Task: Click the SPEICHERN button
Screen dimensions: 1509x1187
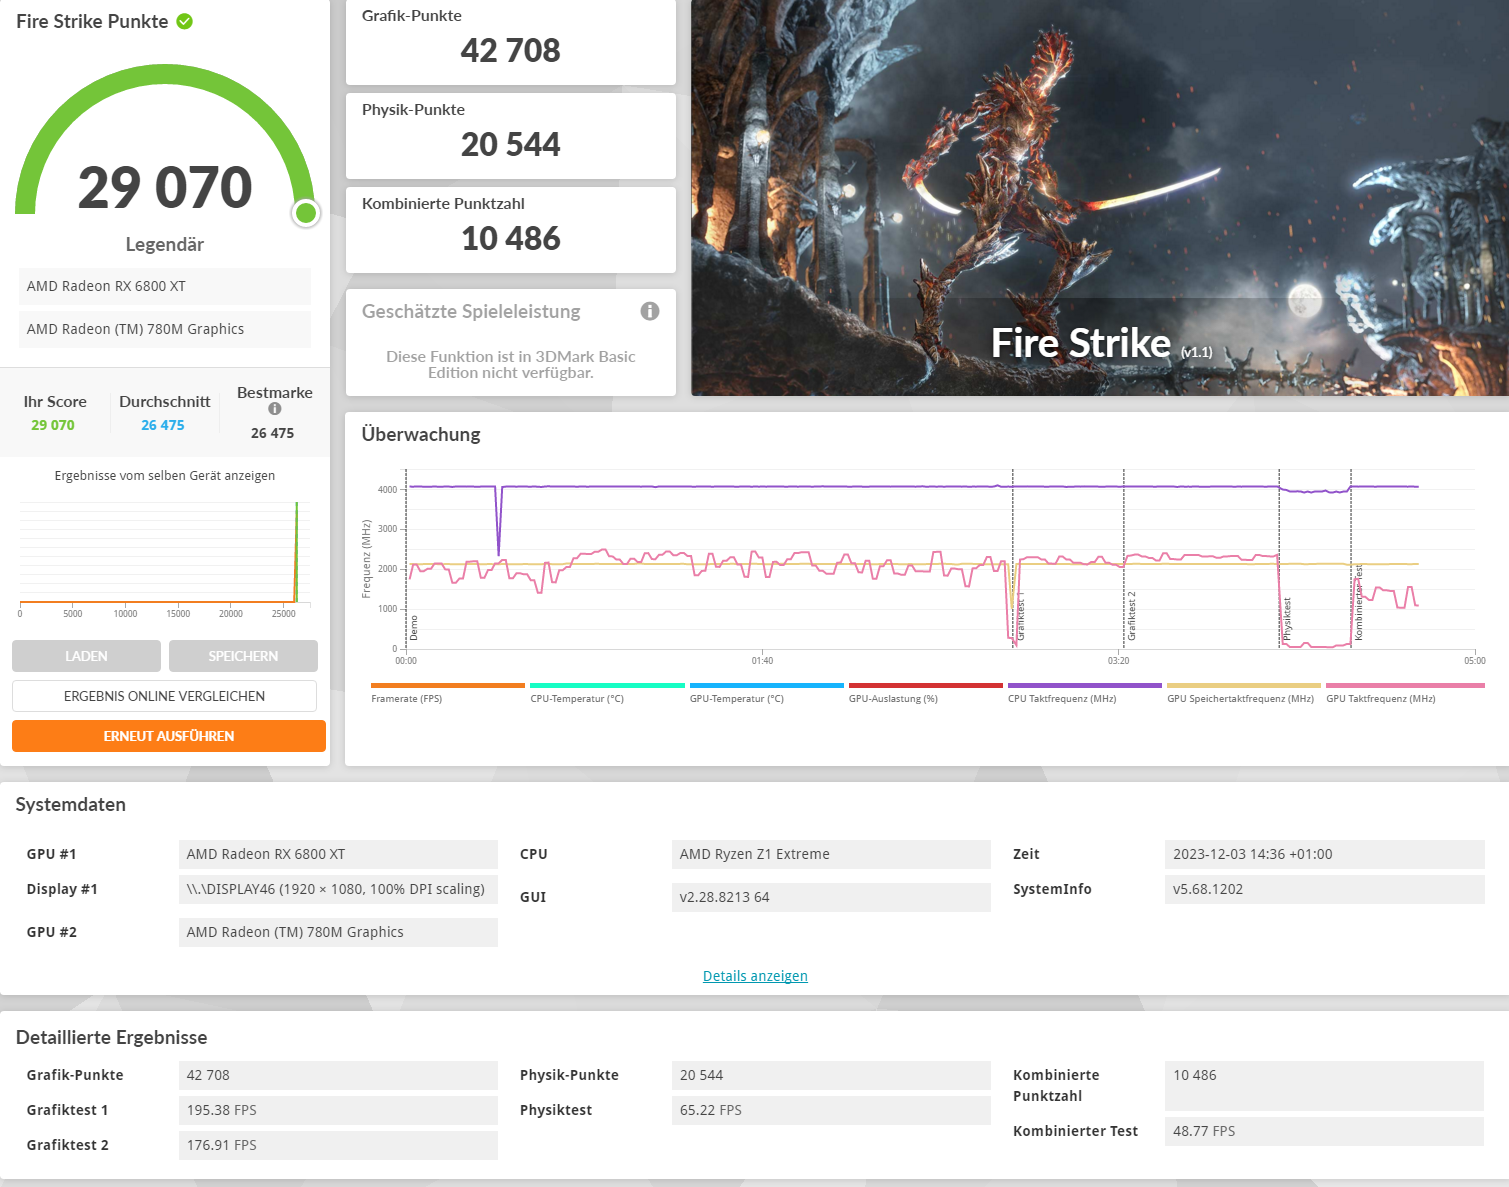Action: click(243, 656)
